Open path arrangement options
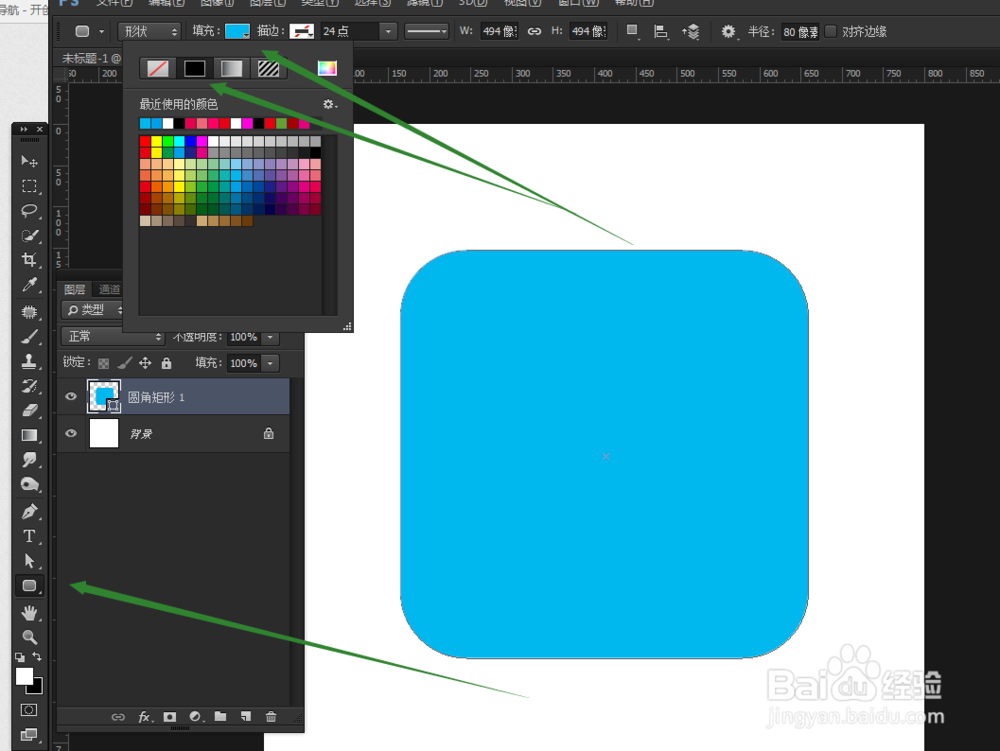1000x751 pixels. (691, 31)
